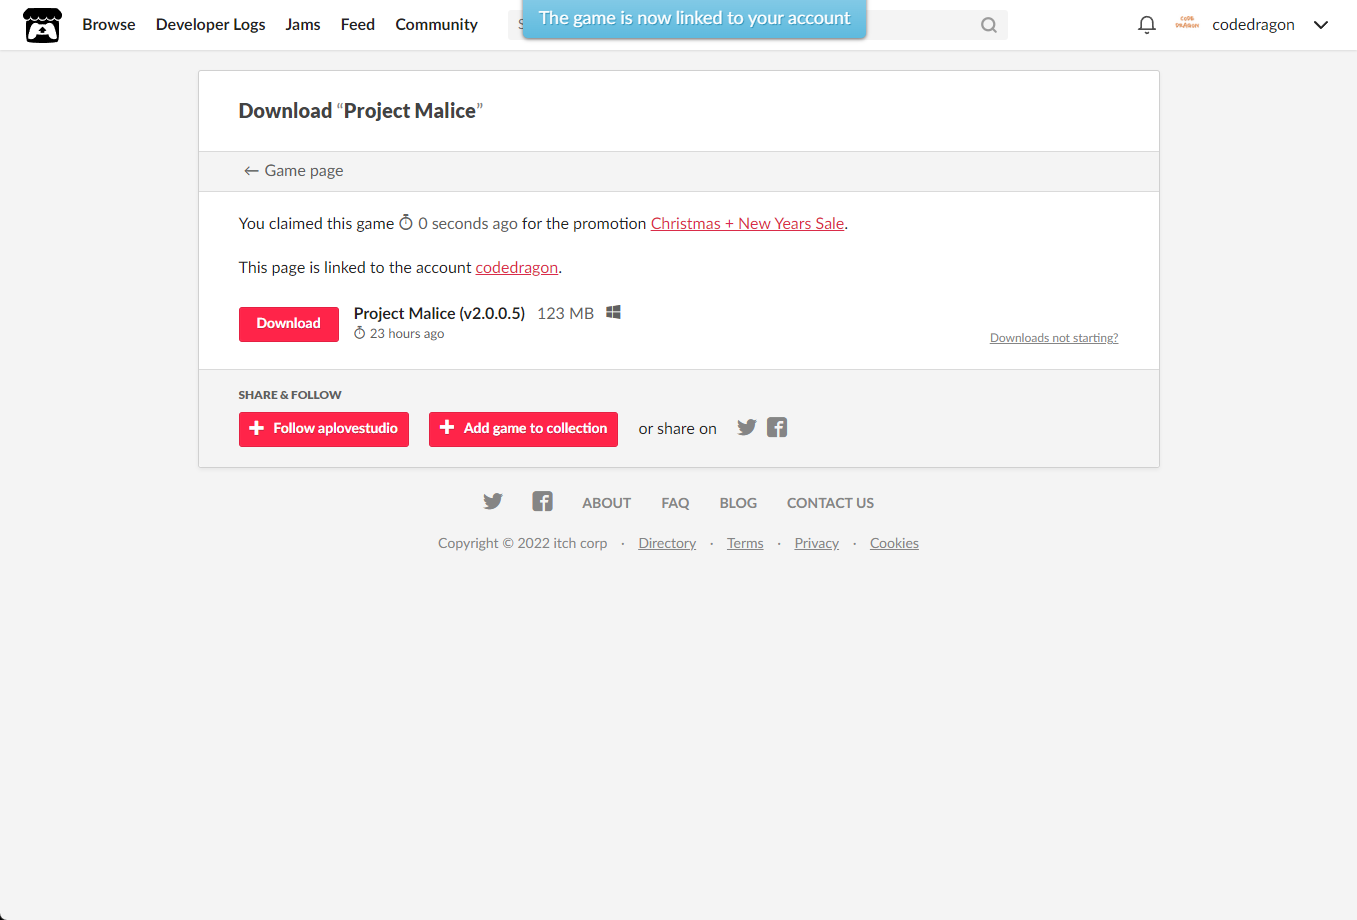Image resolution: width=1357 pixels, height=920 pixels.
Task: Open the notifications bell
Action: pyautogui.click(x=1147, y=25)
